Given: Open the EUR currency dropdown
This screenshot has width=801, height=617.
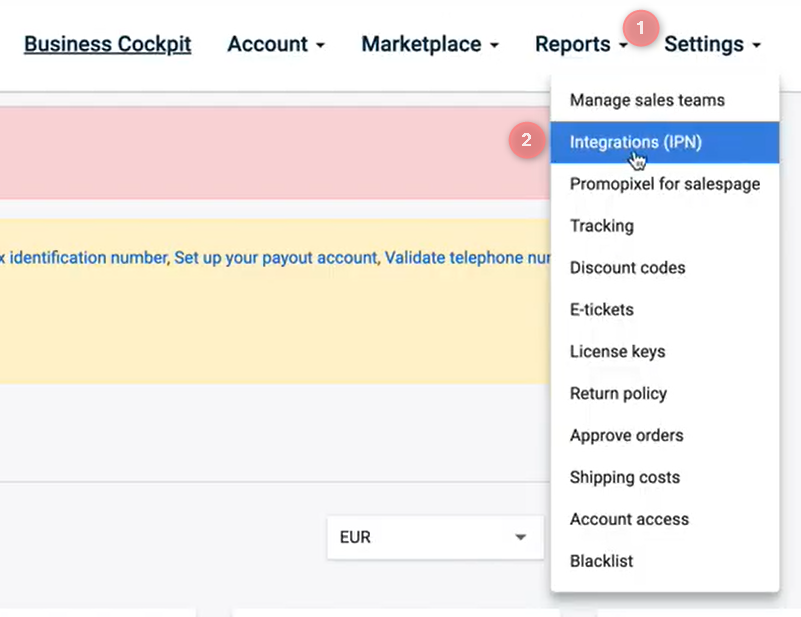Looking at the screenshot, I should (433, 537).
